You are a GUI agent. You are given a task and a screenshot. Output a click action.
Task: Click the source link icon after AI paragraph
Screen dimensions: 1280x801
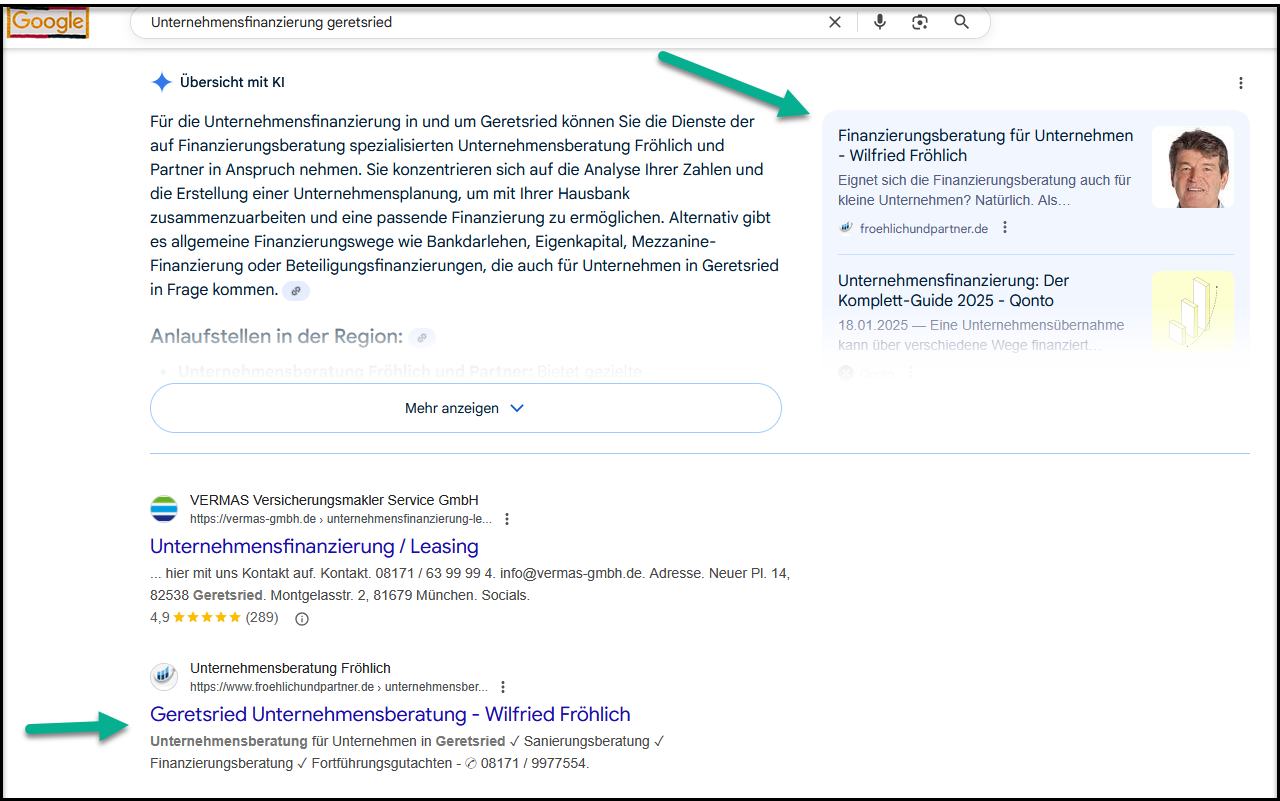click(296, 291)
